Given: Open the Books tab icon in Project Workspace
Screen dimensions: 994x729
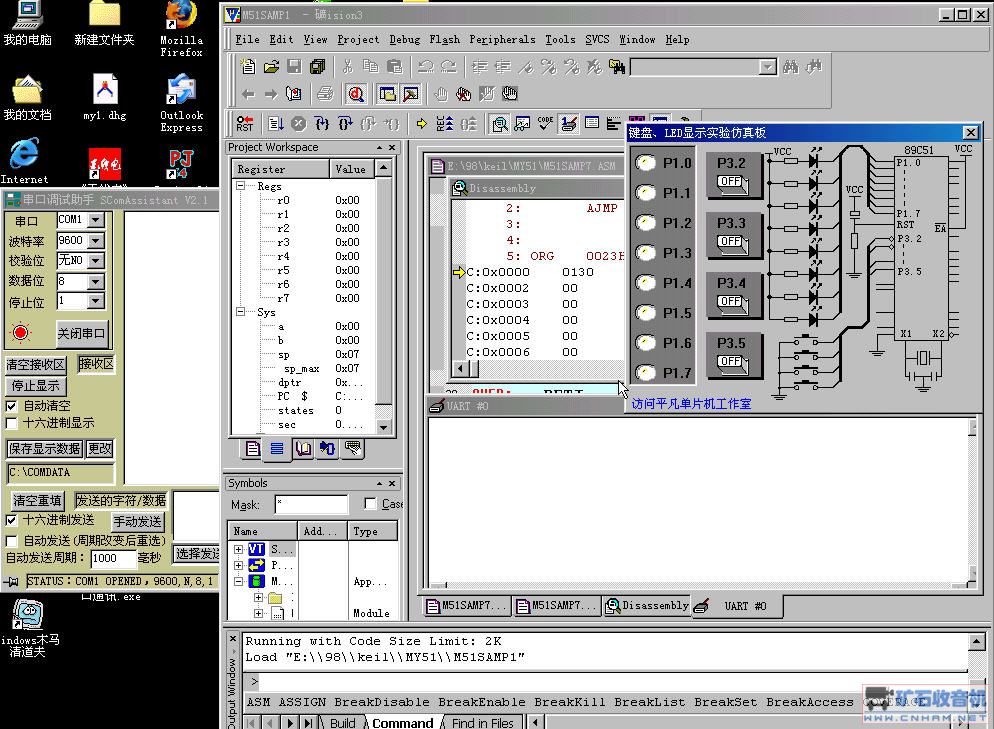Looking at the screenshot, I should pos(302,449).
